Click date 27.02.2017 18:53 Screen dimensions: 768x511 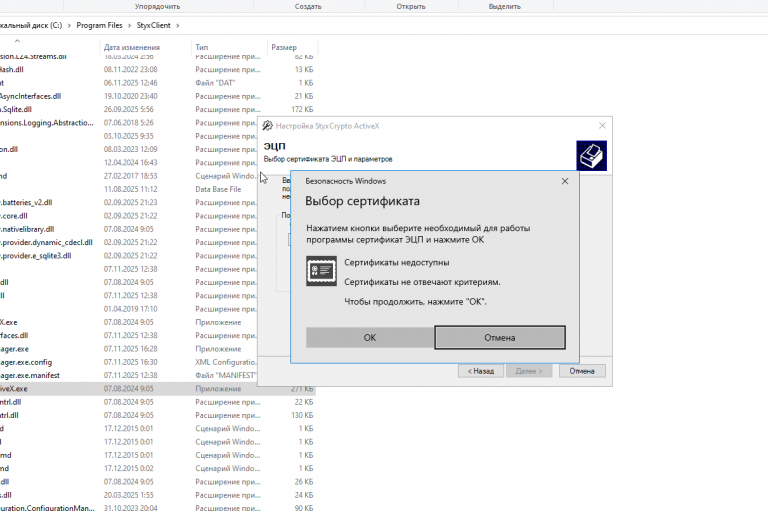[x=130, y=175]
